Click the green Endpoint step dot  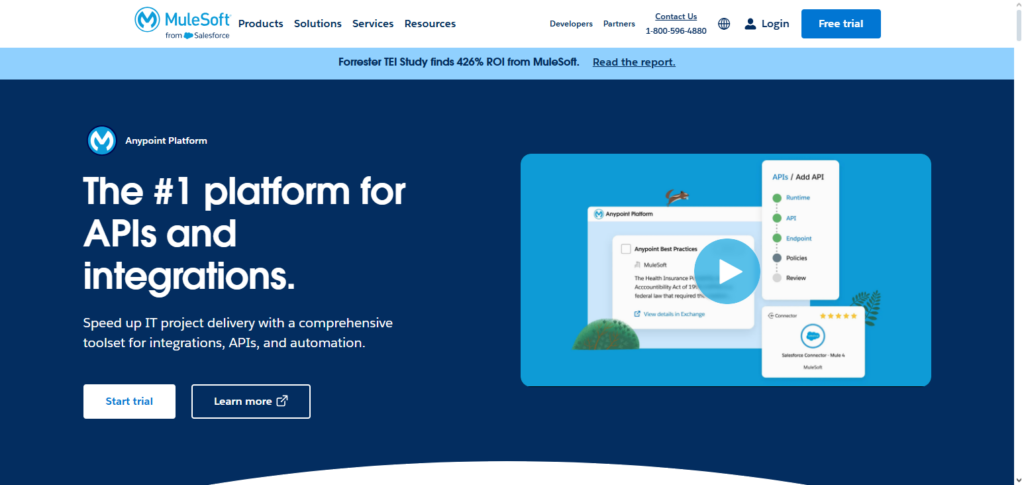[776, 239]
